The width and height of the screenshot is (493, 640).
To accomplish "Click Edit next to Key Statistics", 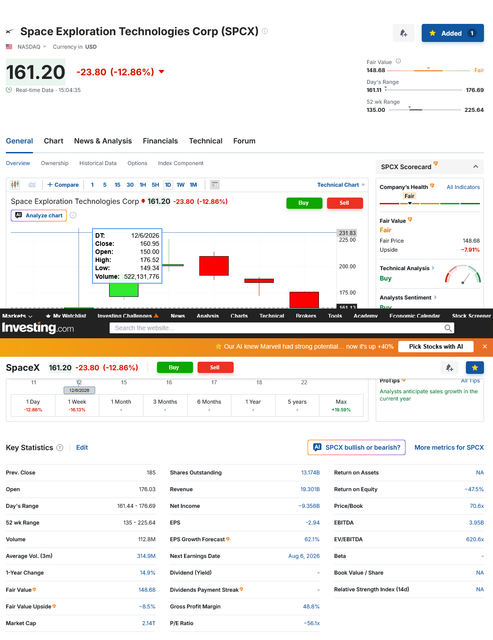I will 82,447.
